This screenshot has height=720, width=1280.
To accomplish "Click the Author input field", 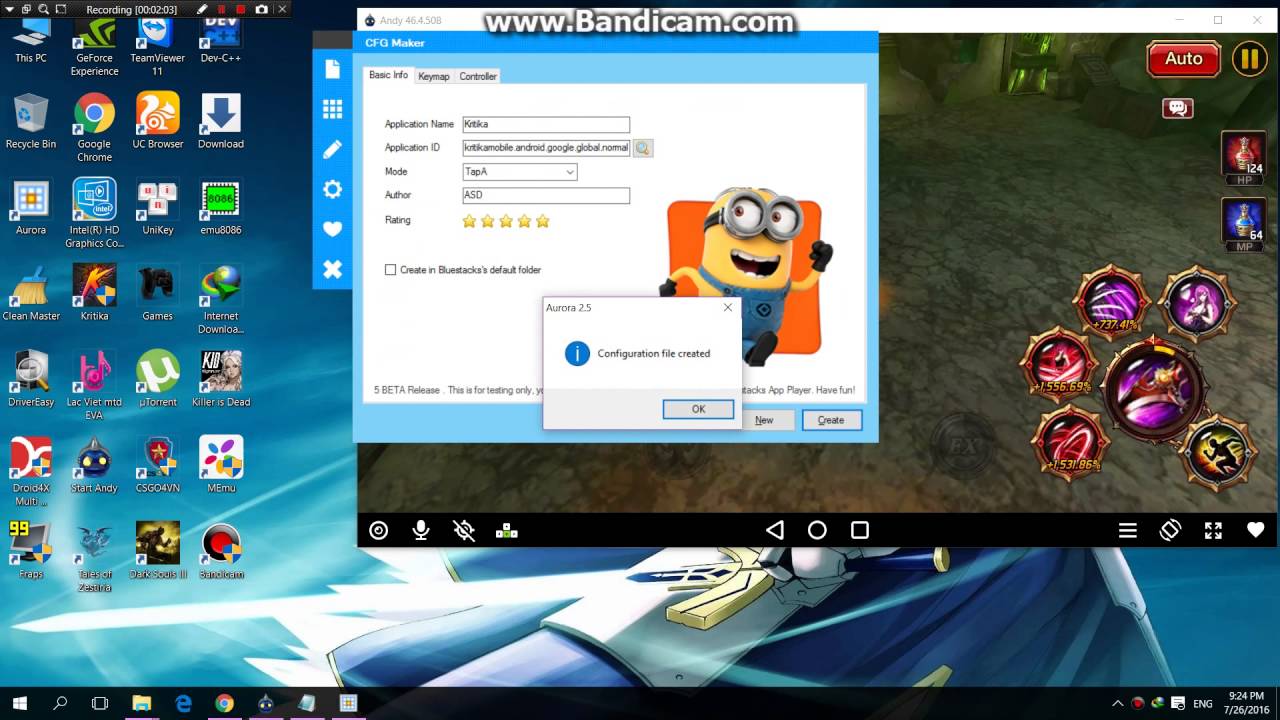I will [546, 195].
